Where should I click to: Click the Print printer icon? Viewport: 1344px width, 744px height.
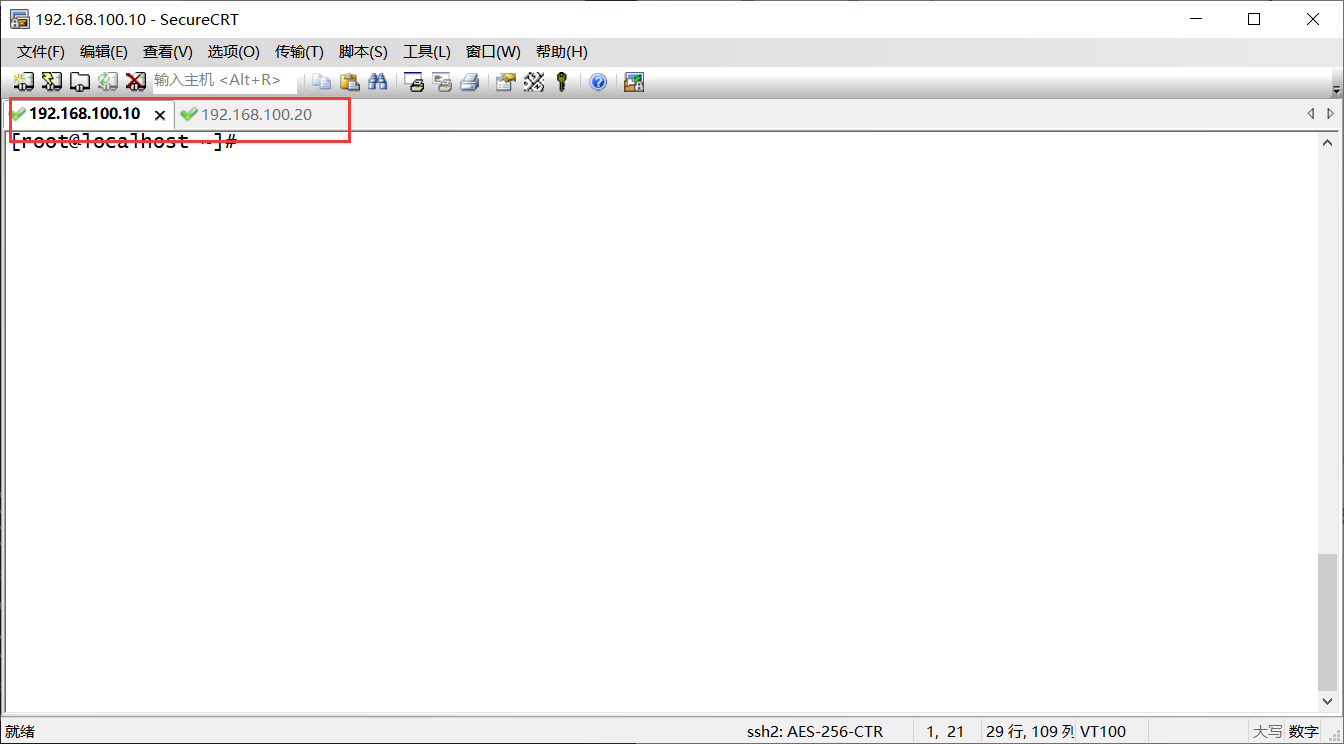tap(470, 82)
